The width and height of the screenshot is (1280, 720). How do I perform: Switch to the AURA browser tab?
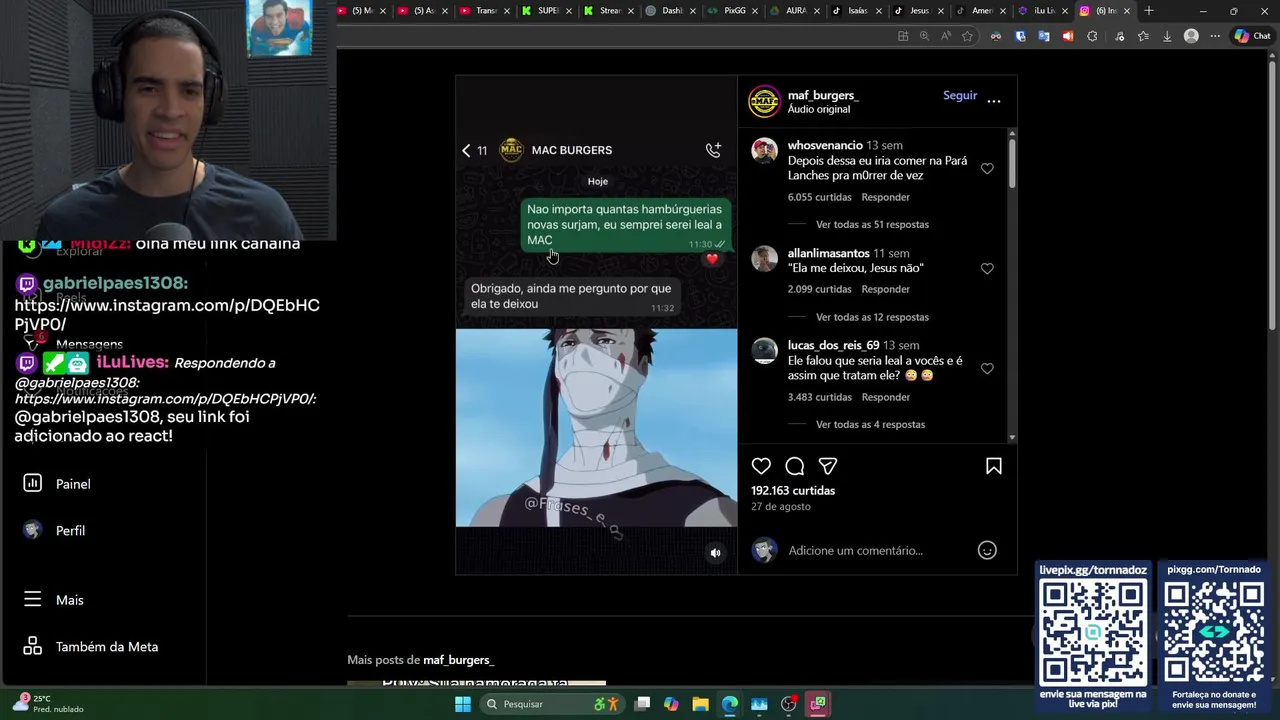pyautogui.click(x=795, y=11)
